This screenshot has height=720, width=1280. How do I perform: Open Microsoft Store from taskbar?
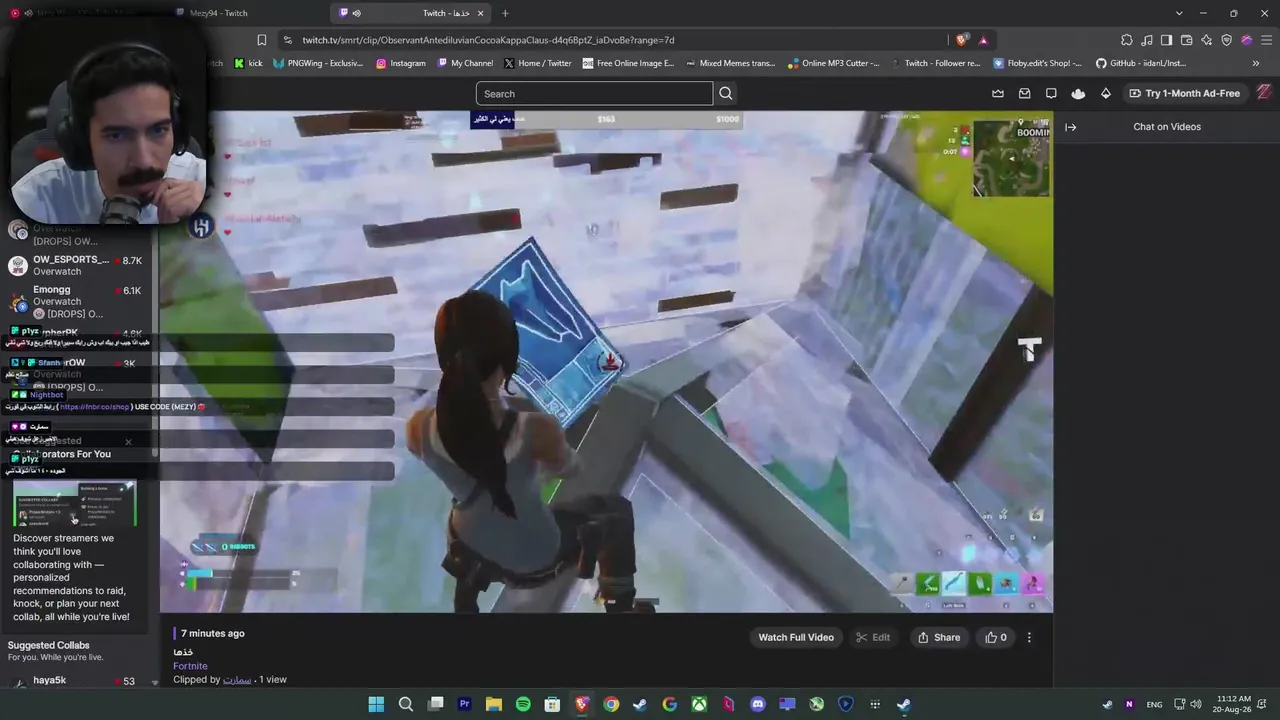click(x=552, y=704)
